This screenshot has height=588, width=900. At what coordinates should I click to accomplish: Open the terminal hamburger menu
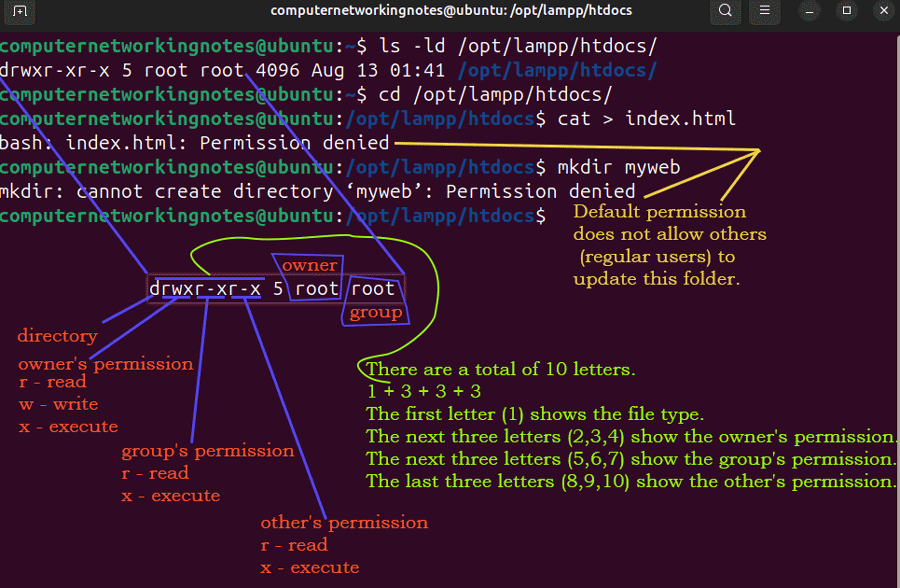(x=765, y=11)
